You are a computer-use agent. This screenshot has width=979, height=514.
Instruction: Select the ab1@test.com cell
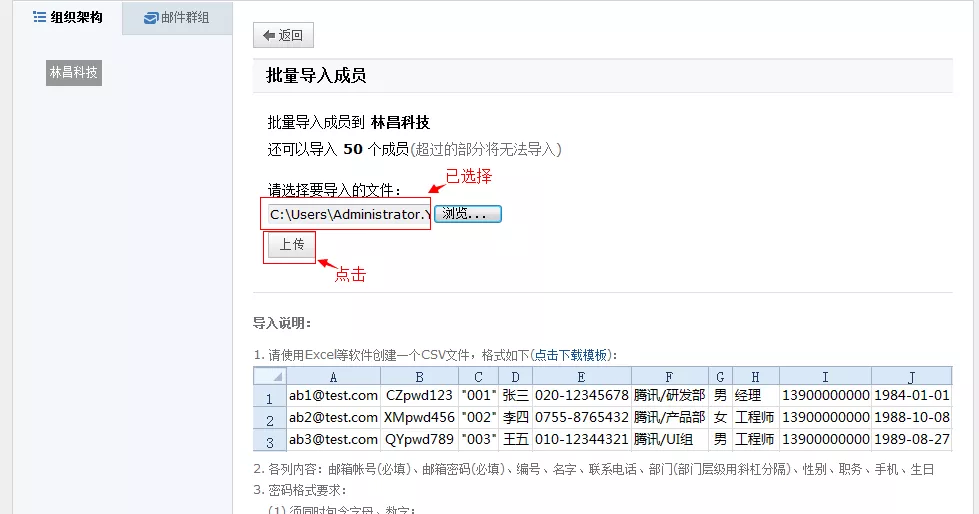[x=333, y=396]
